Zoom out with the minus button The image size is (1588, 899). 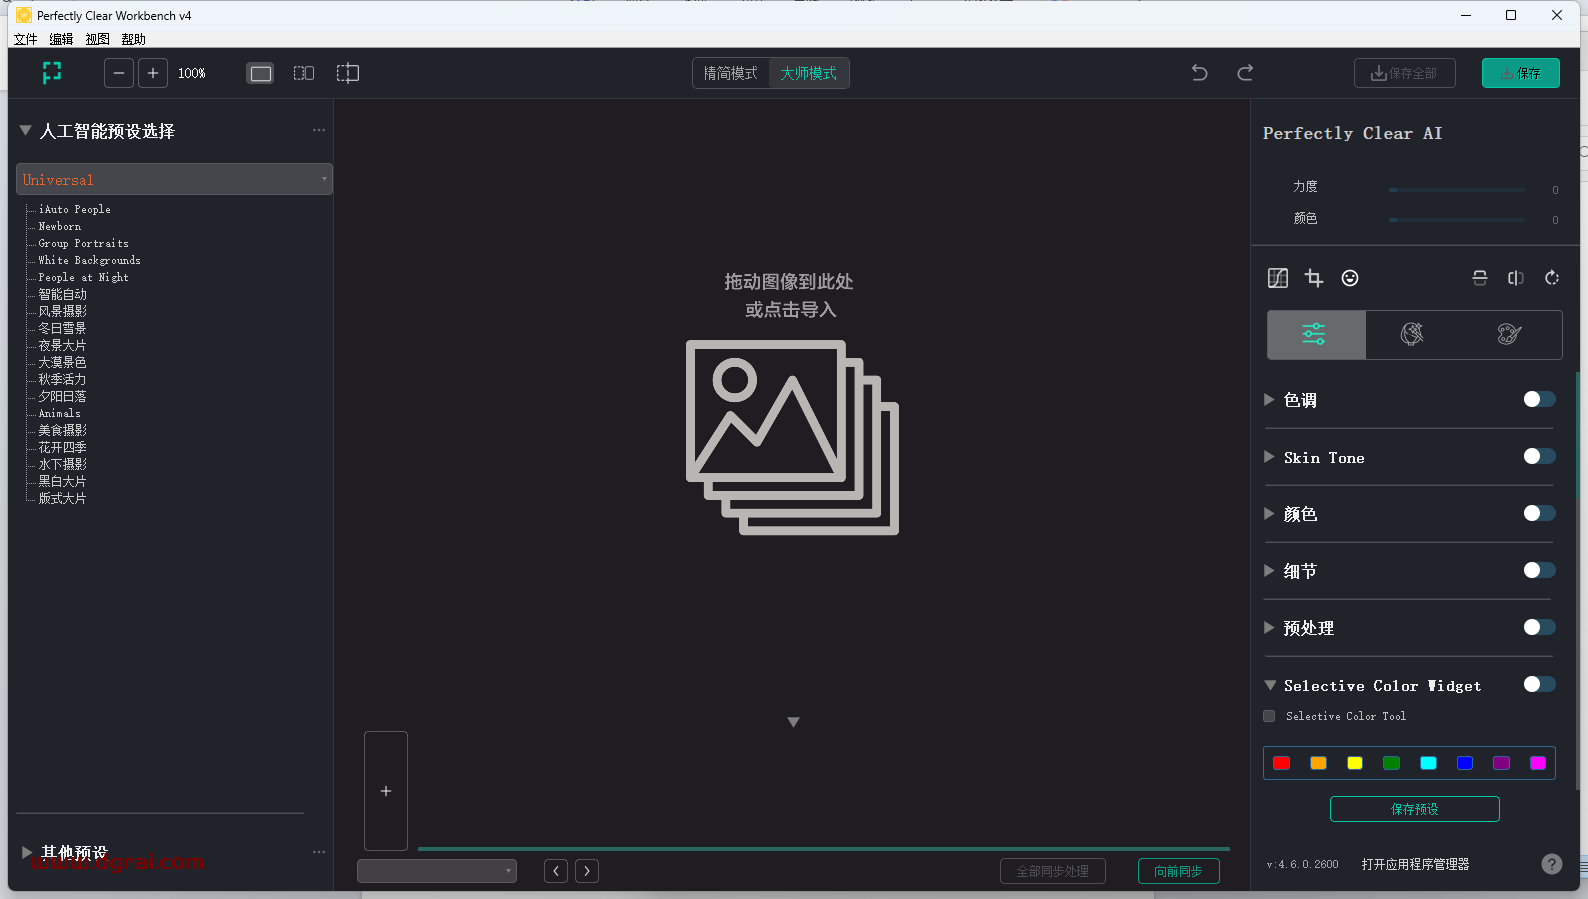119,73
